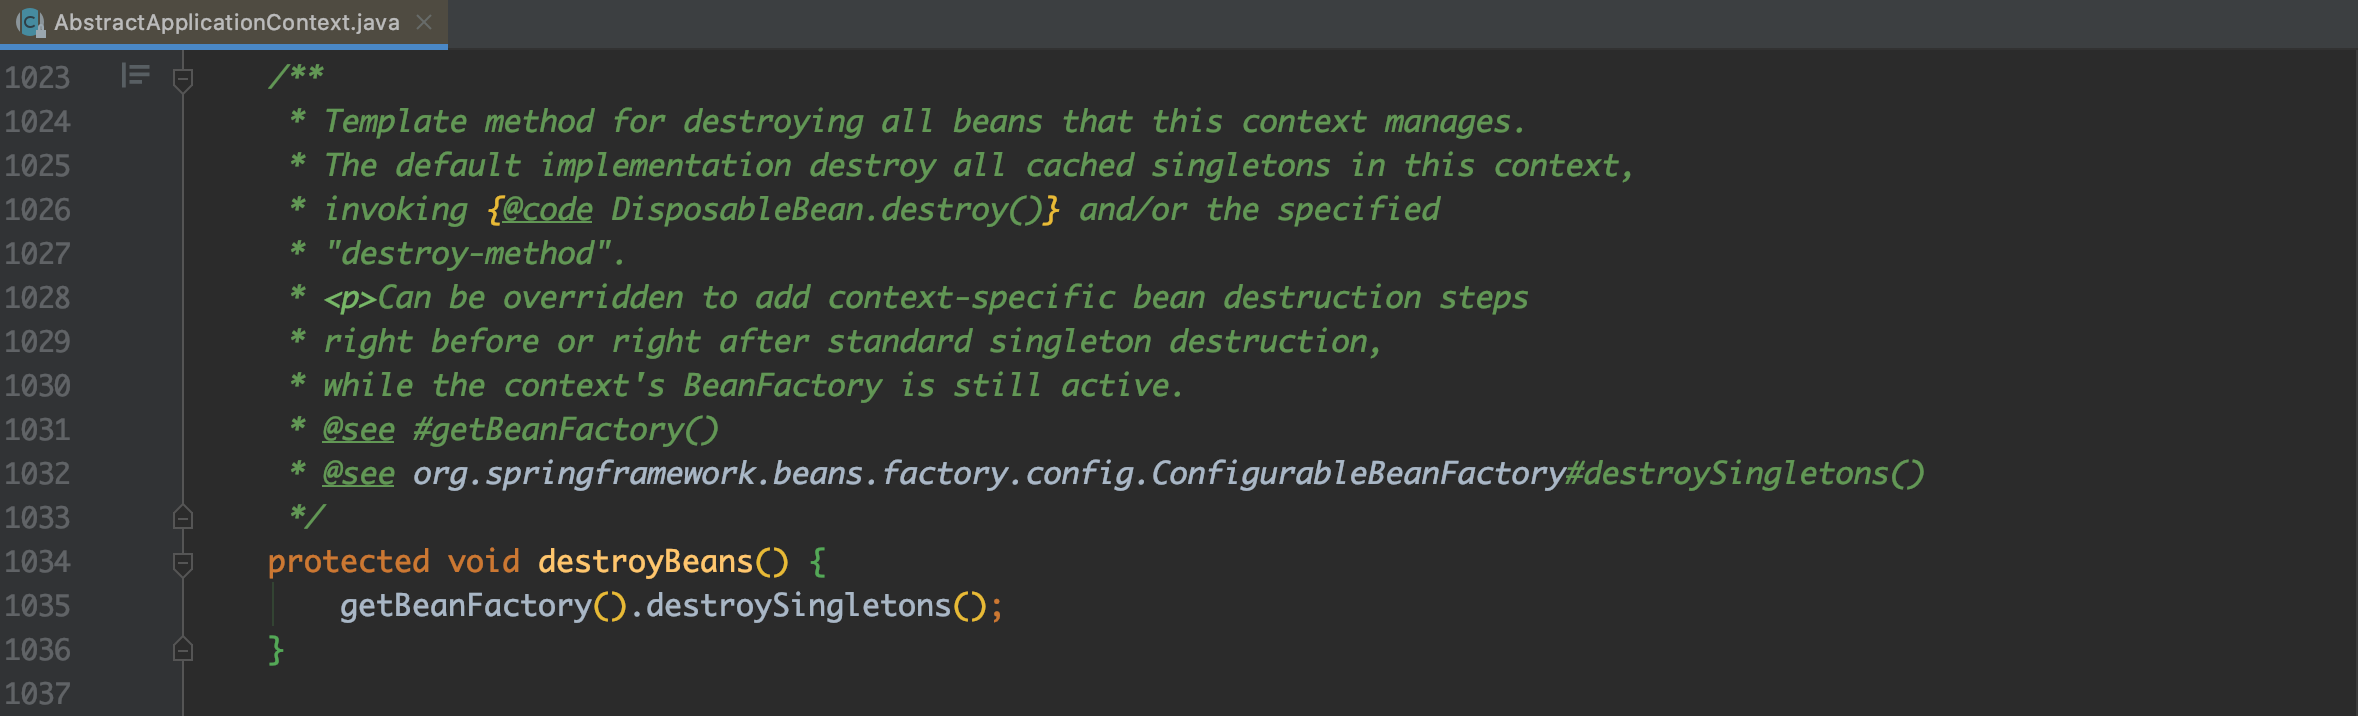Close the AbstractApplicationContext.java tab
The image size is (2358, 716).
424,22
